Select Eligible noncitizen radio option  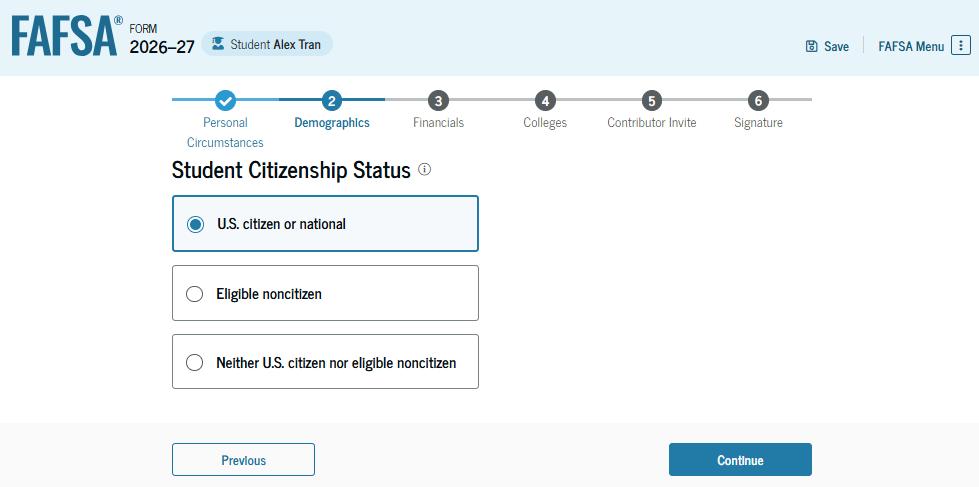[195, 294]
